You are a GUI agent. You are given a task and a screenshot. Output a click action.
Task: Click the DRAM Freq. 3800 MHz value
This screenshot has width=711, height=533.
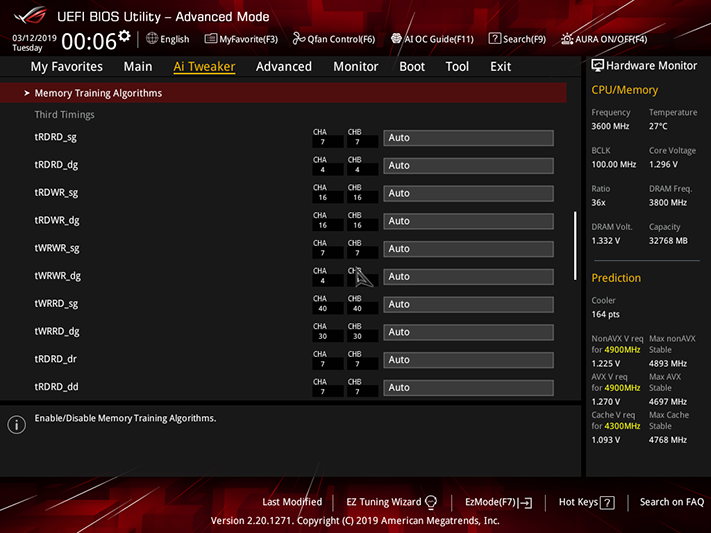pos(667,202)
